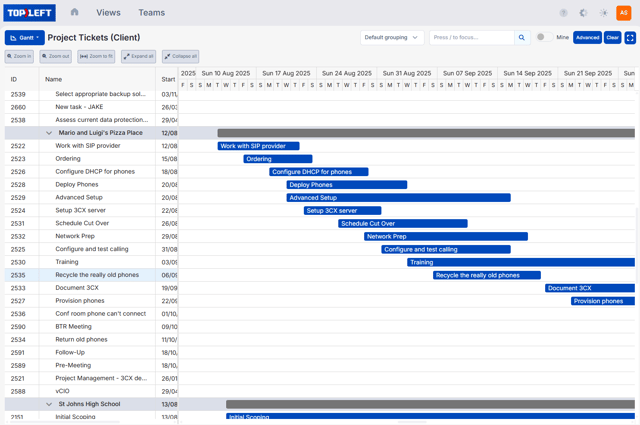This screenshot has height=425, width=640.
Task: Collapse the Mario and Luigi's Pizza Place group
Action: tap(49, 133)
